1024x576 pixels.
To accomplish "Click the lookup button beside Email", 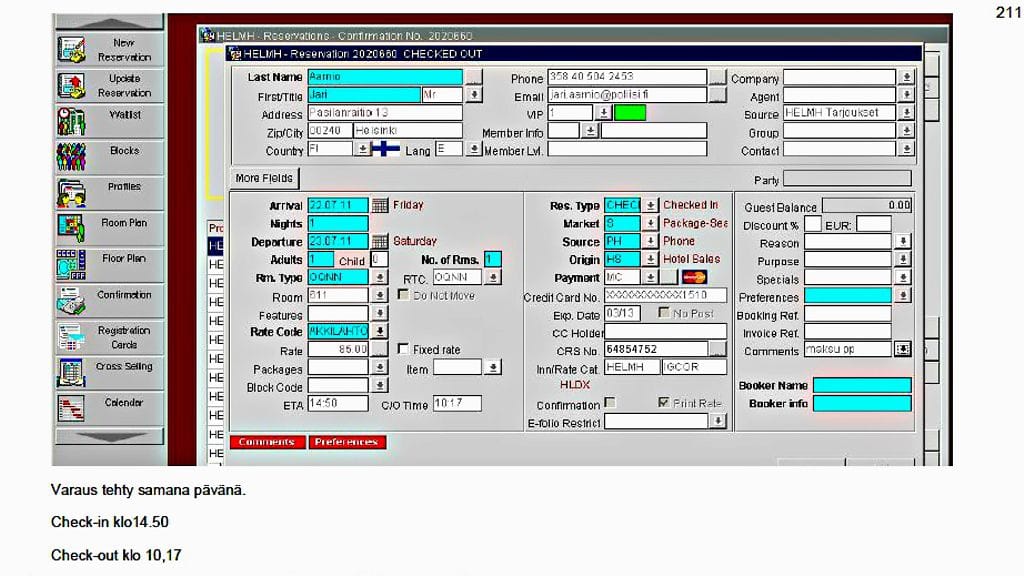I will click(x=717, y=95).
